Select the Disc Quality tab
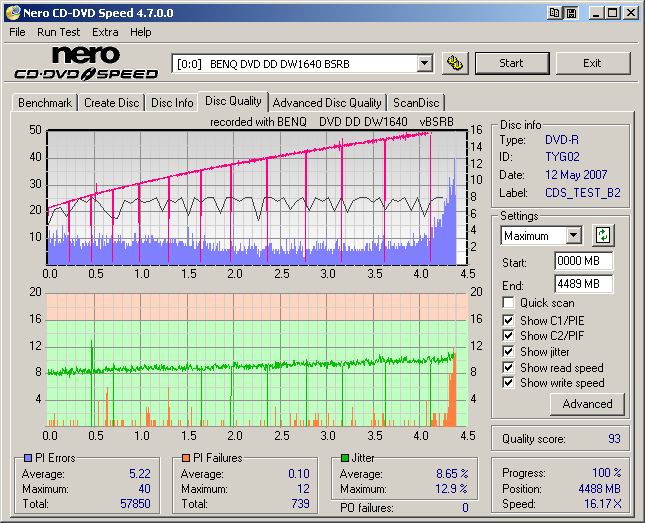645x523 pixels. (233, 101)
